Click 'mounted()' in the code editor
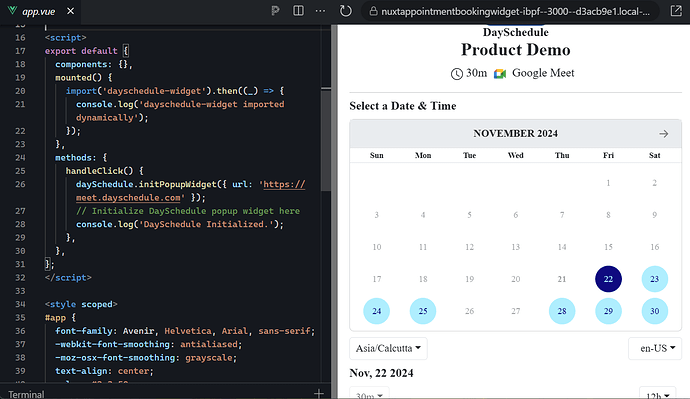 point(78,77)
